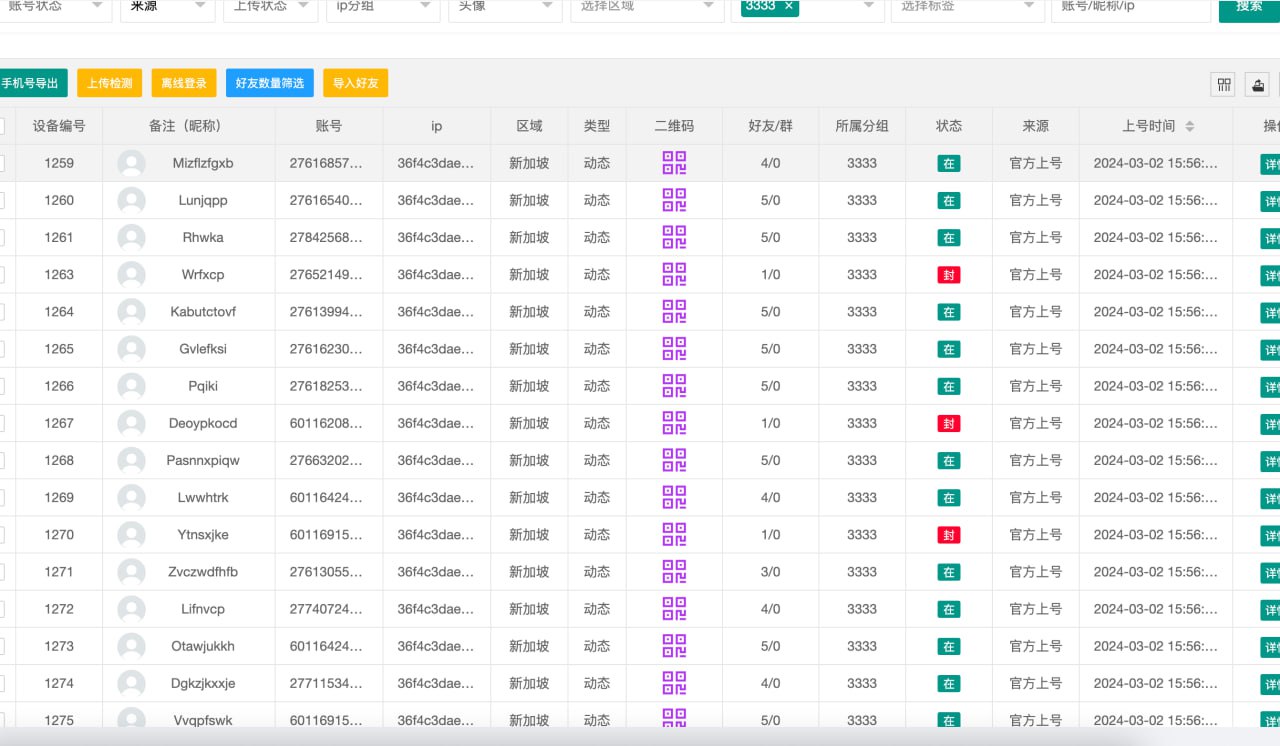Click avatar of Mizflzfgxb account
Viewport: 1280px width, 746px height.
131,163
